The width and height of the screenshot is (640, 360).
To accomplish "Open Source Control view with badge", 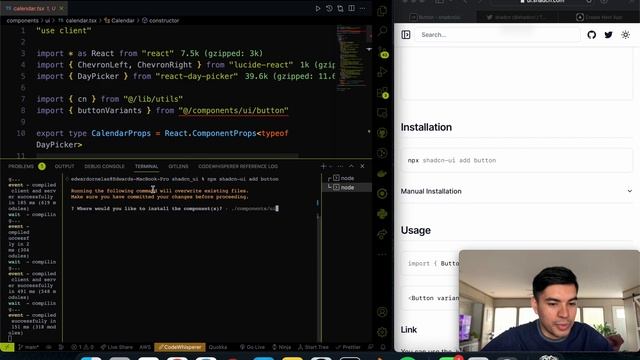I will tap(382, 51).
